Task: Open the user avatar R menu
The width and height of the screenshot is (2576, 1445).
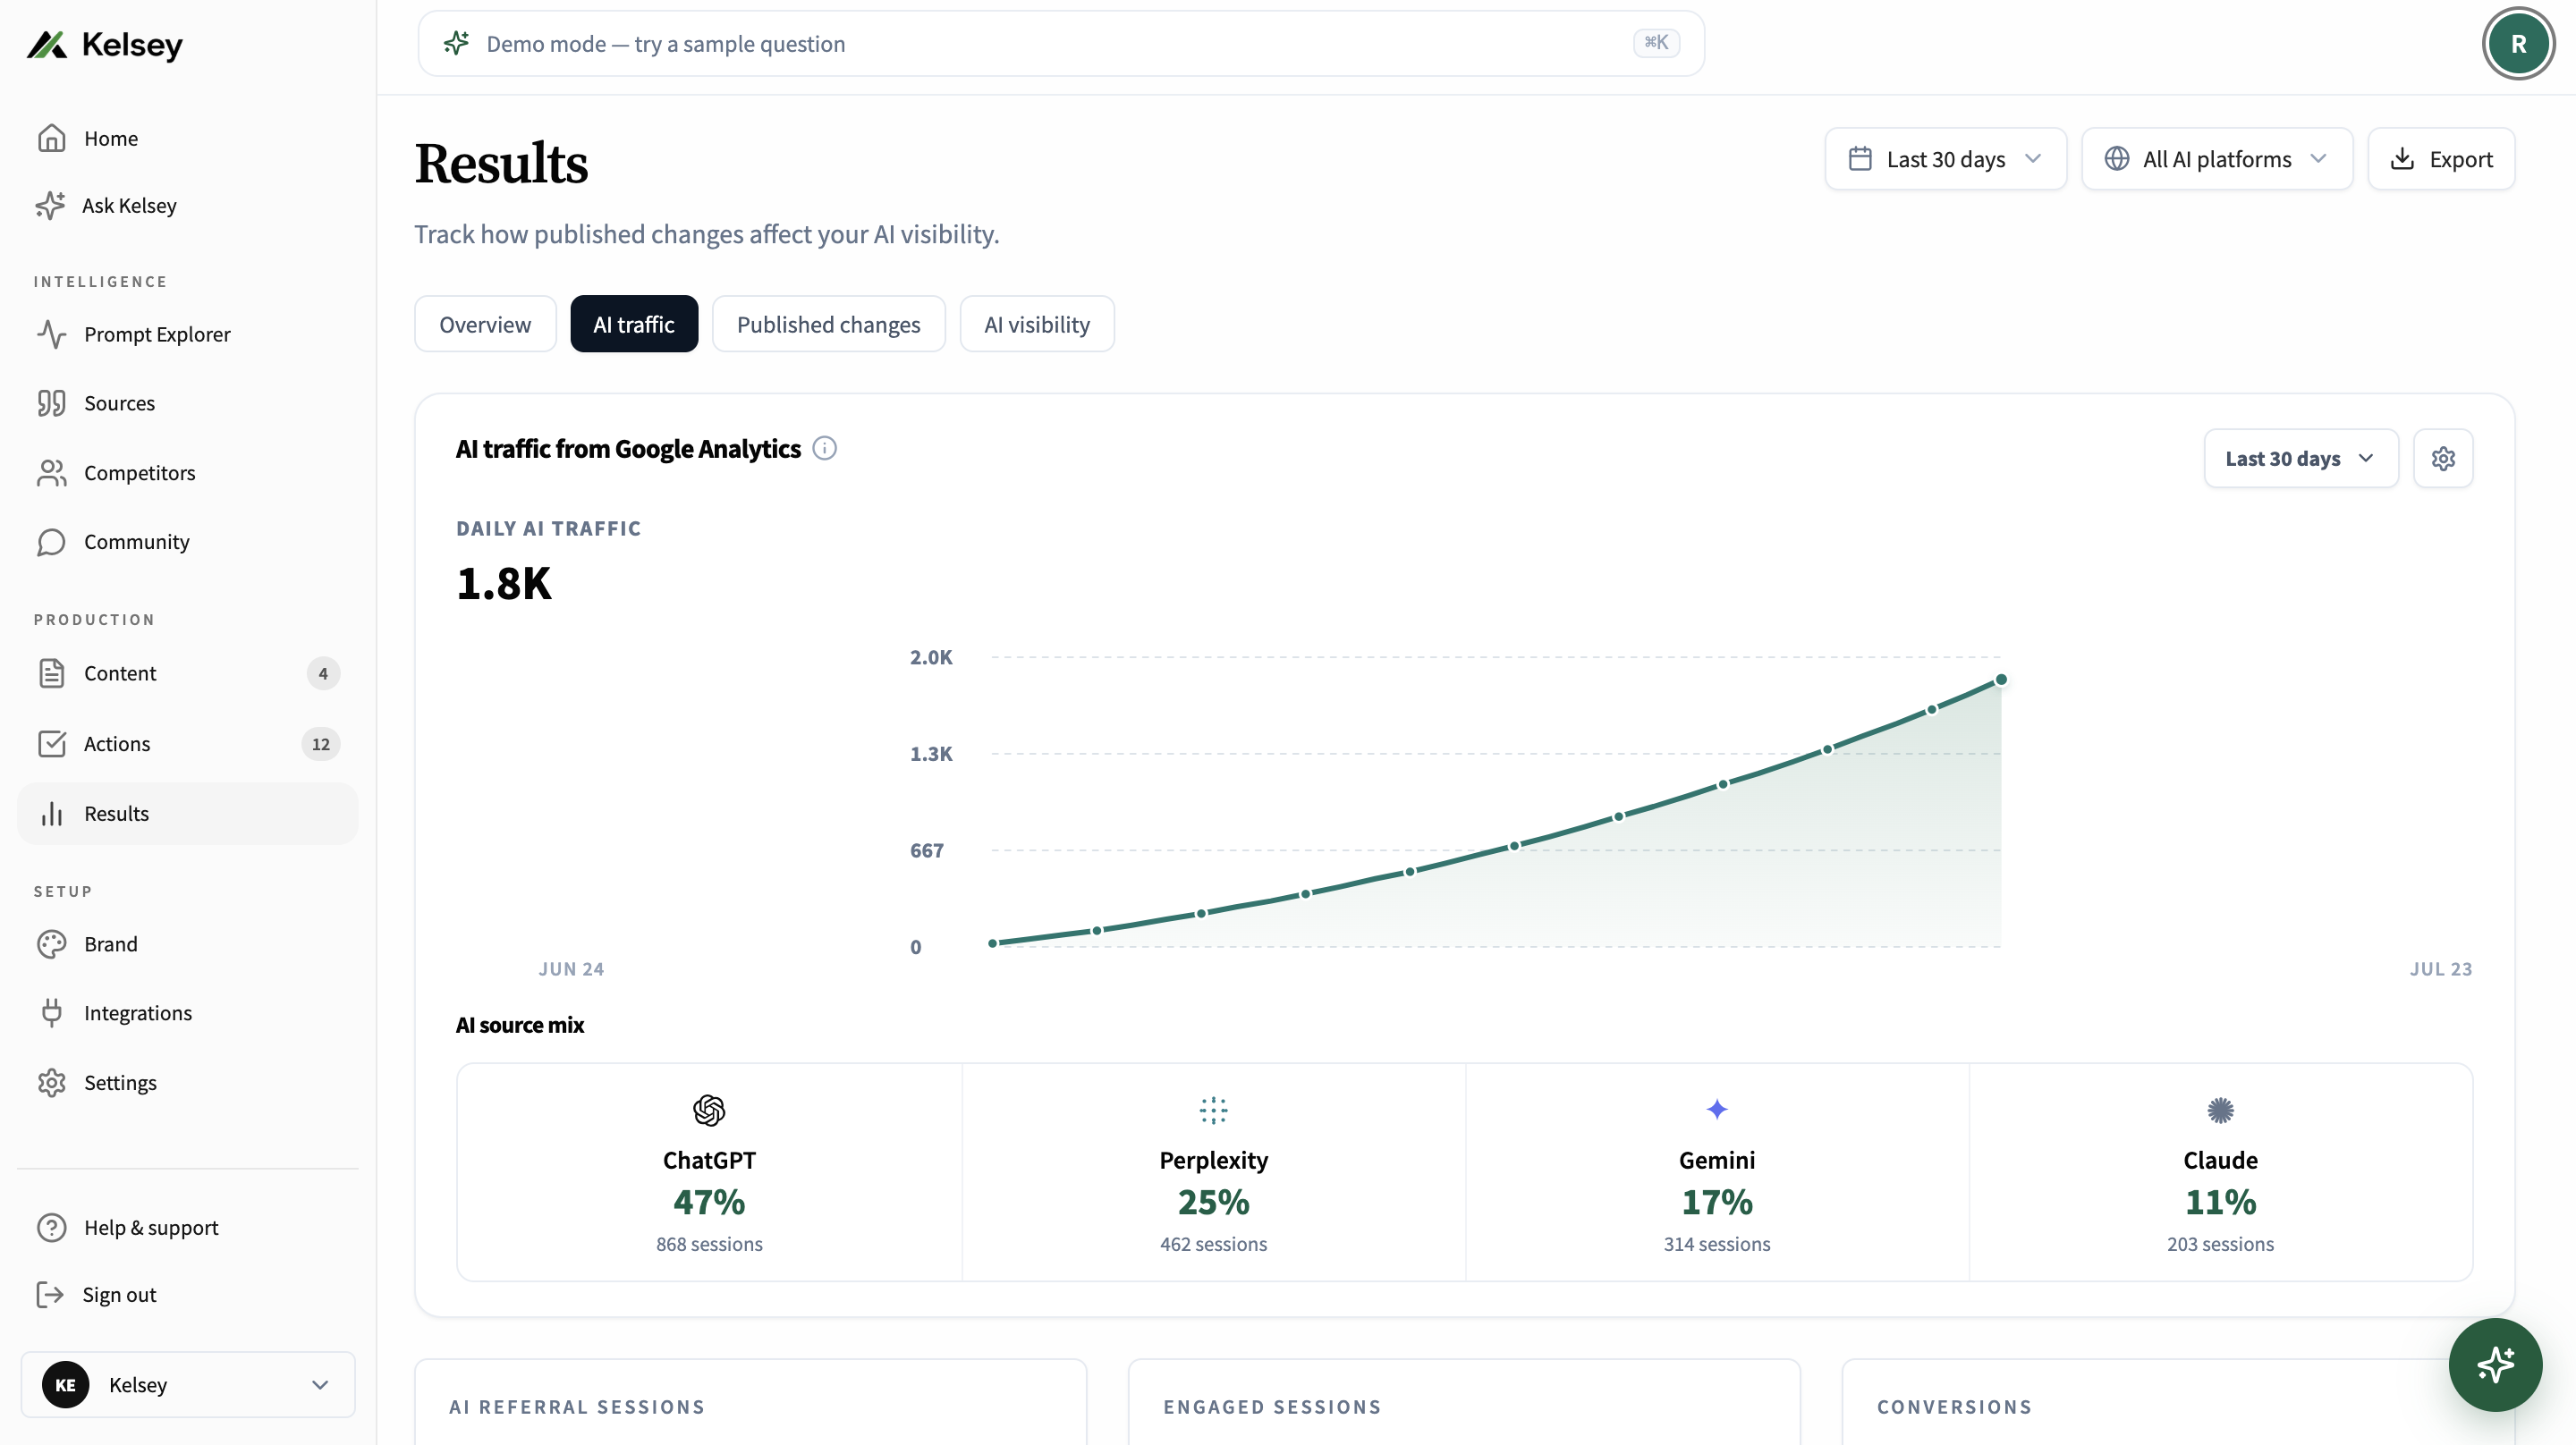Action: point(2518,43)
